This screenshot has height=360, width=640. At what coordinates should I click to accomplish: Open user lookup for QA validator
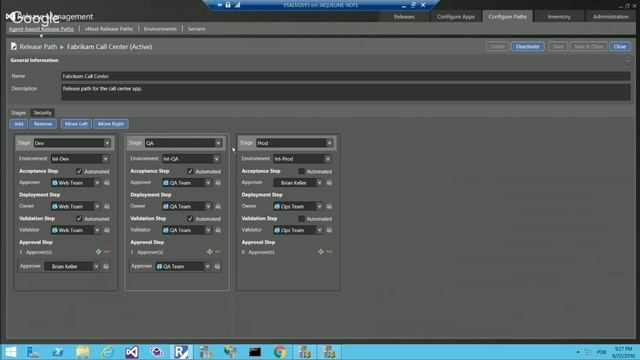[x=218, y=230]
